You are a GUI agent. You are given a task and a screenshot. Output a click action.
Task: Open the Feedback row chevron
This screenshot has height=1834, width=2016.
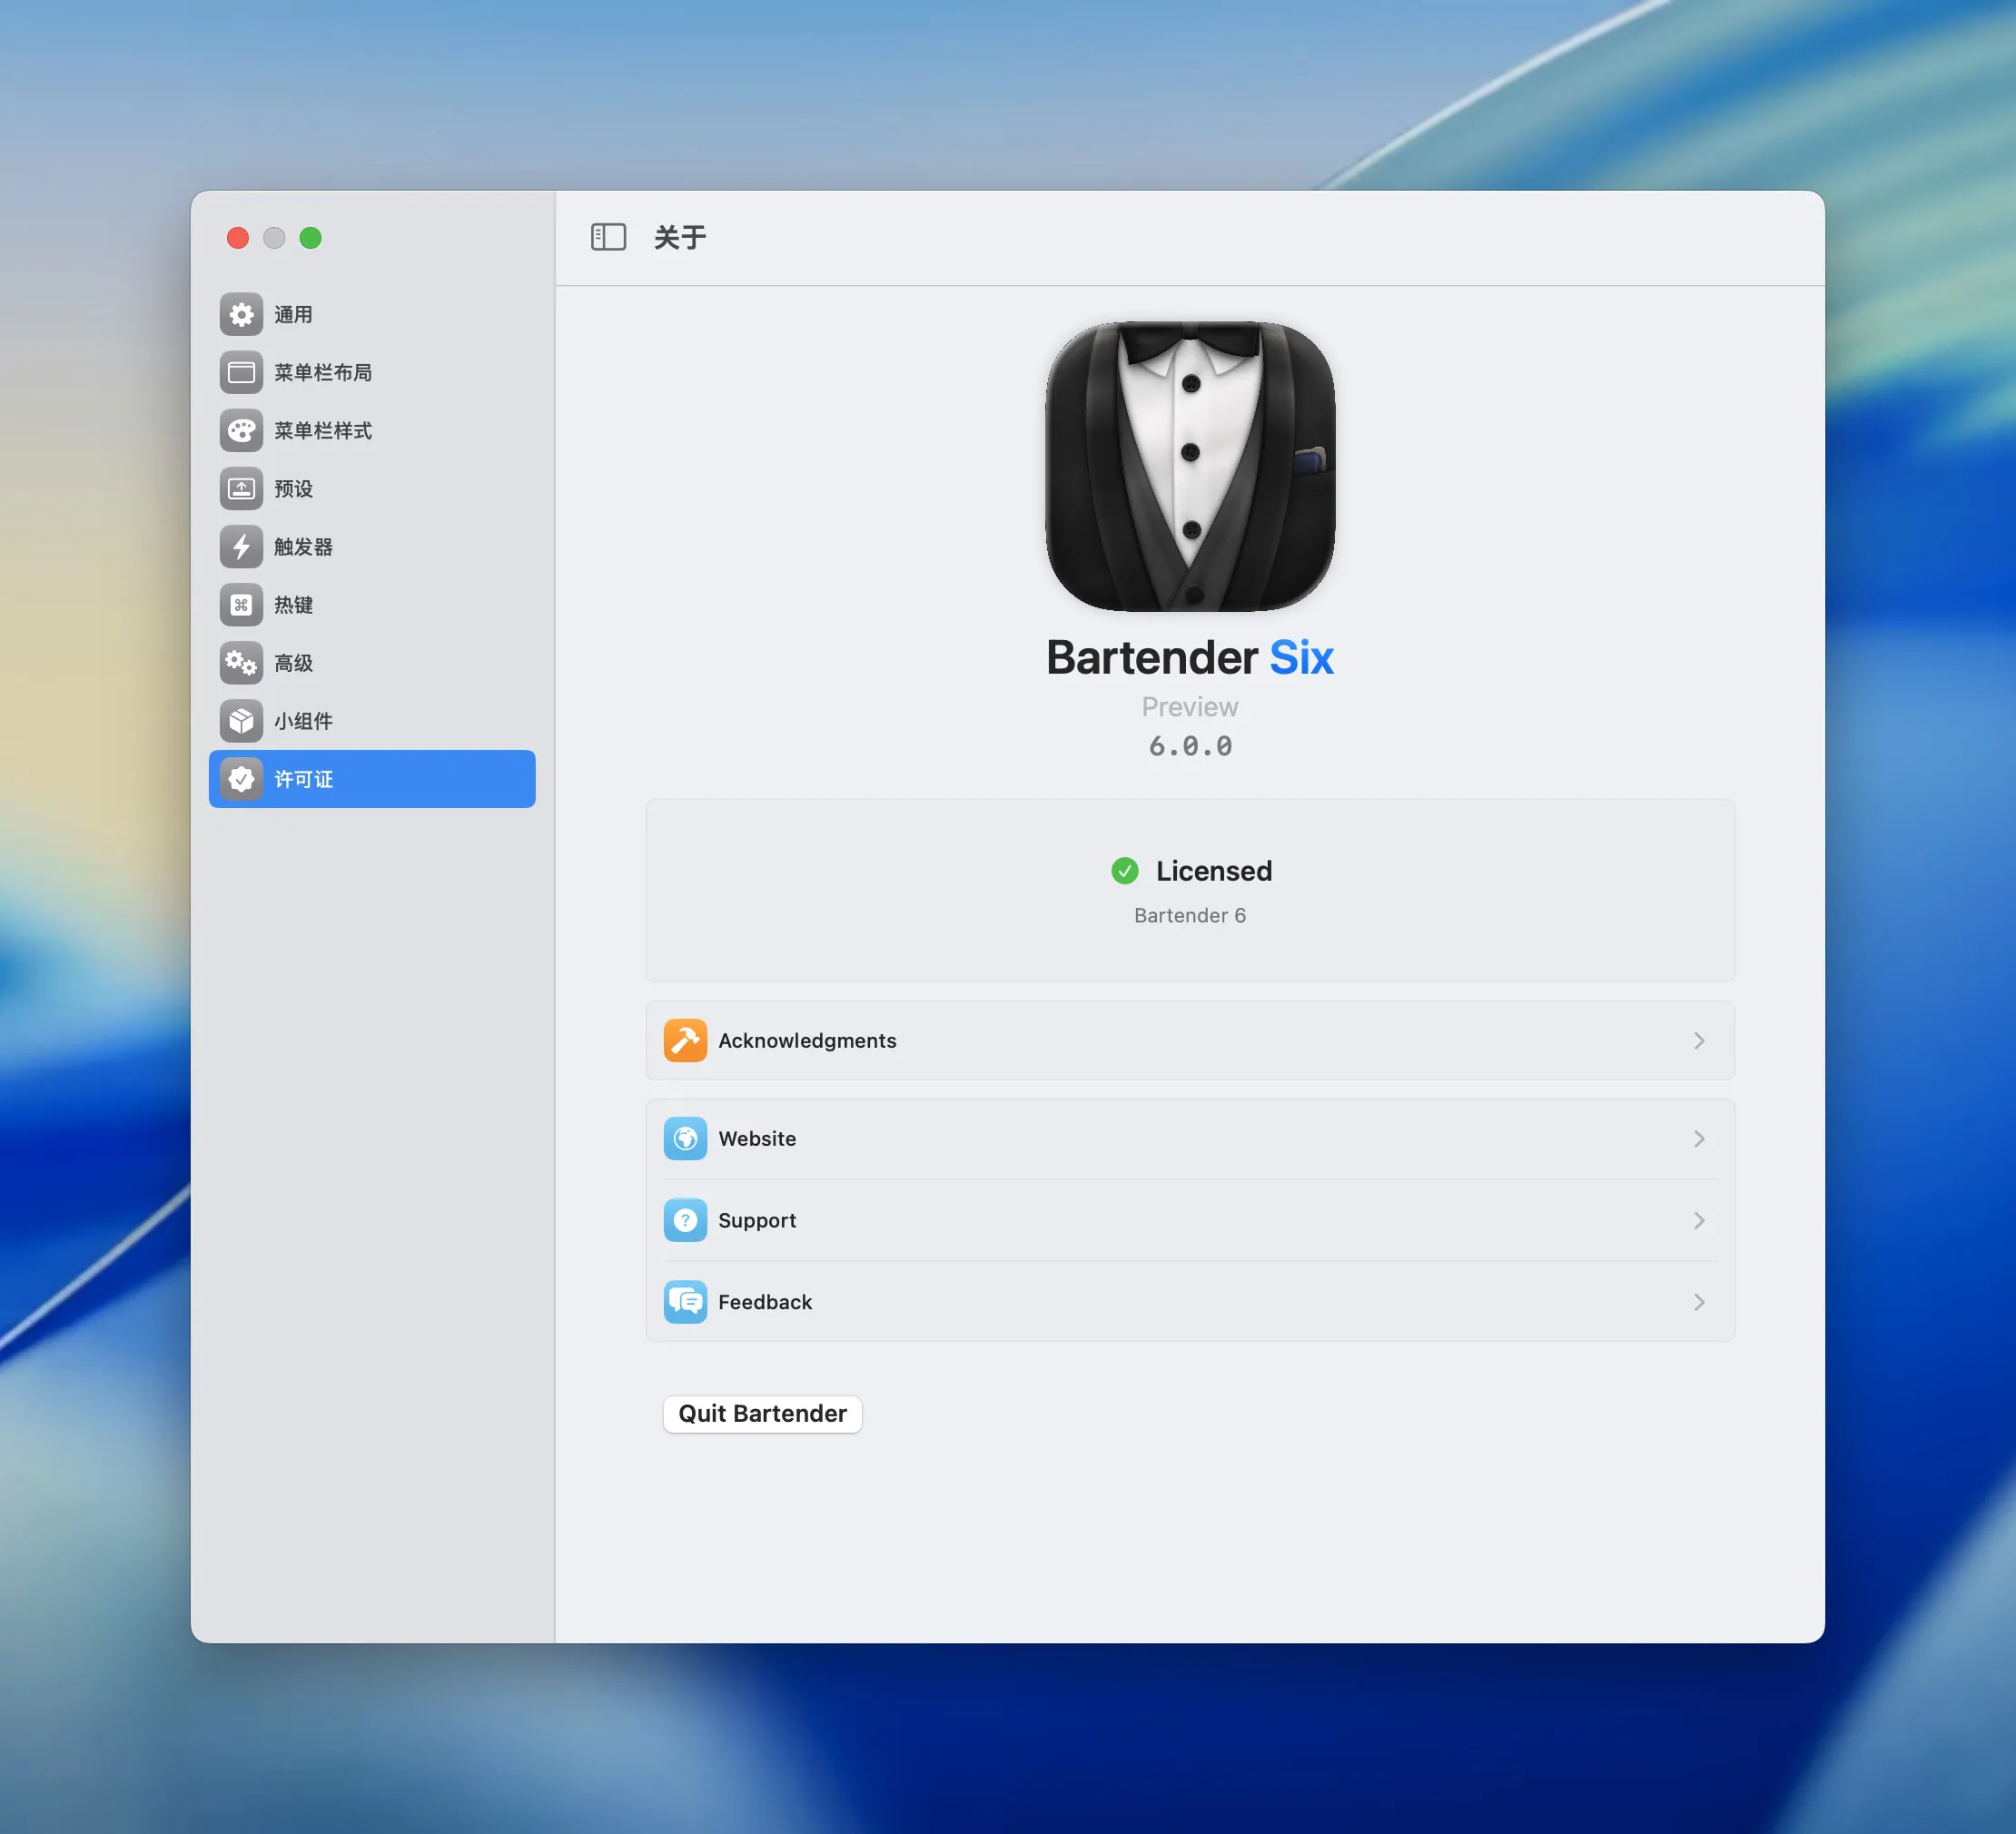coord(1699,1302)
